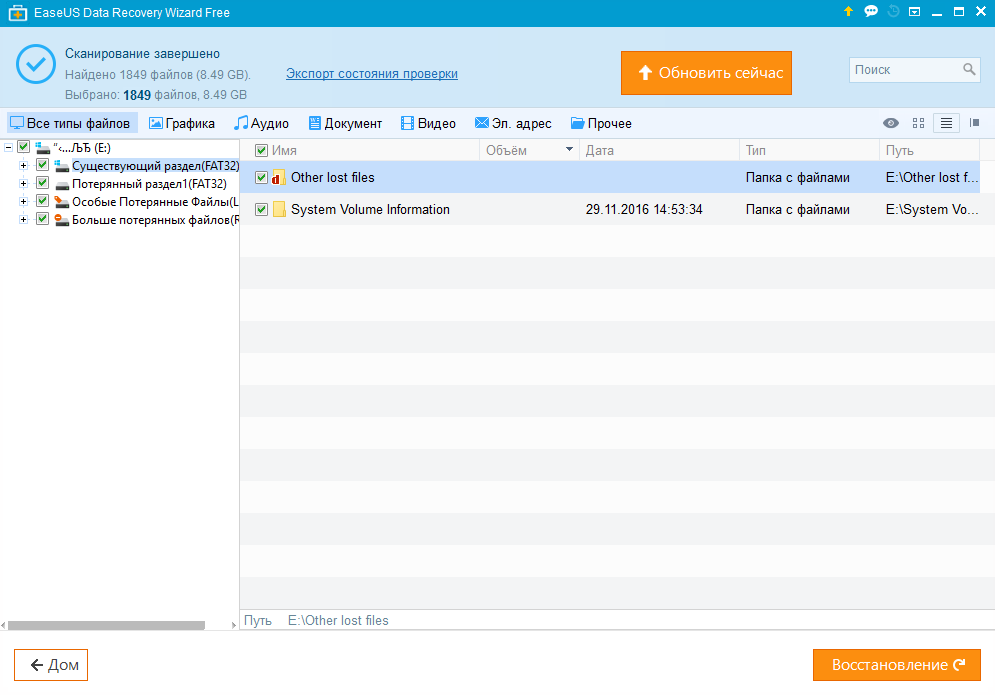Click the existing FAT32 partition drive icon
This screenshot has width=995, height=695.
[62, 166]
